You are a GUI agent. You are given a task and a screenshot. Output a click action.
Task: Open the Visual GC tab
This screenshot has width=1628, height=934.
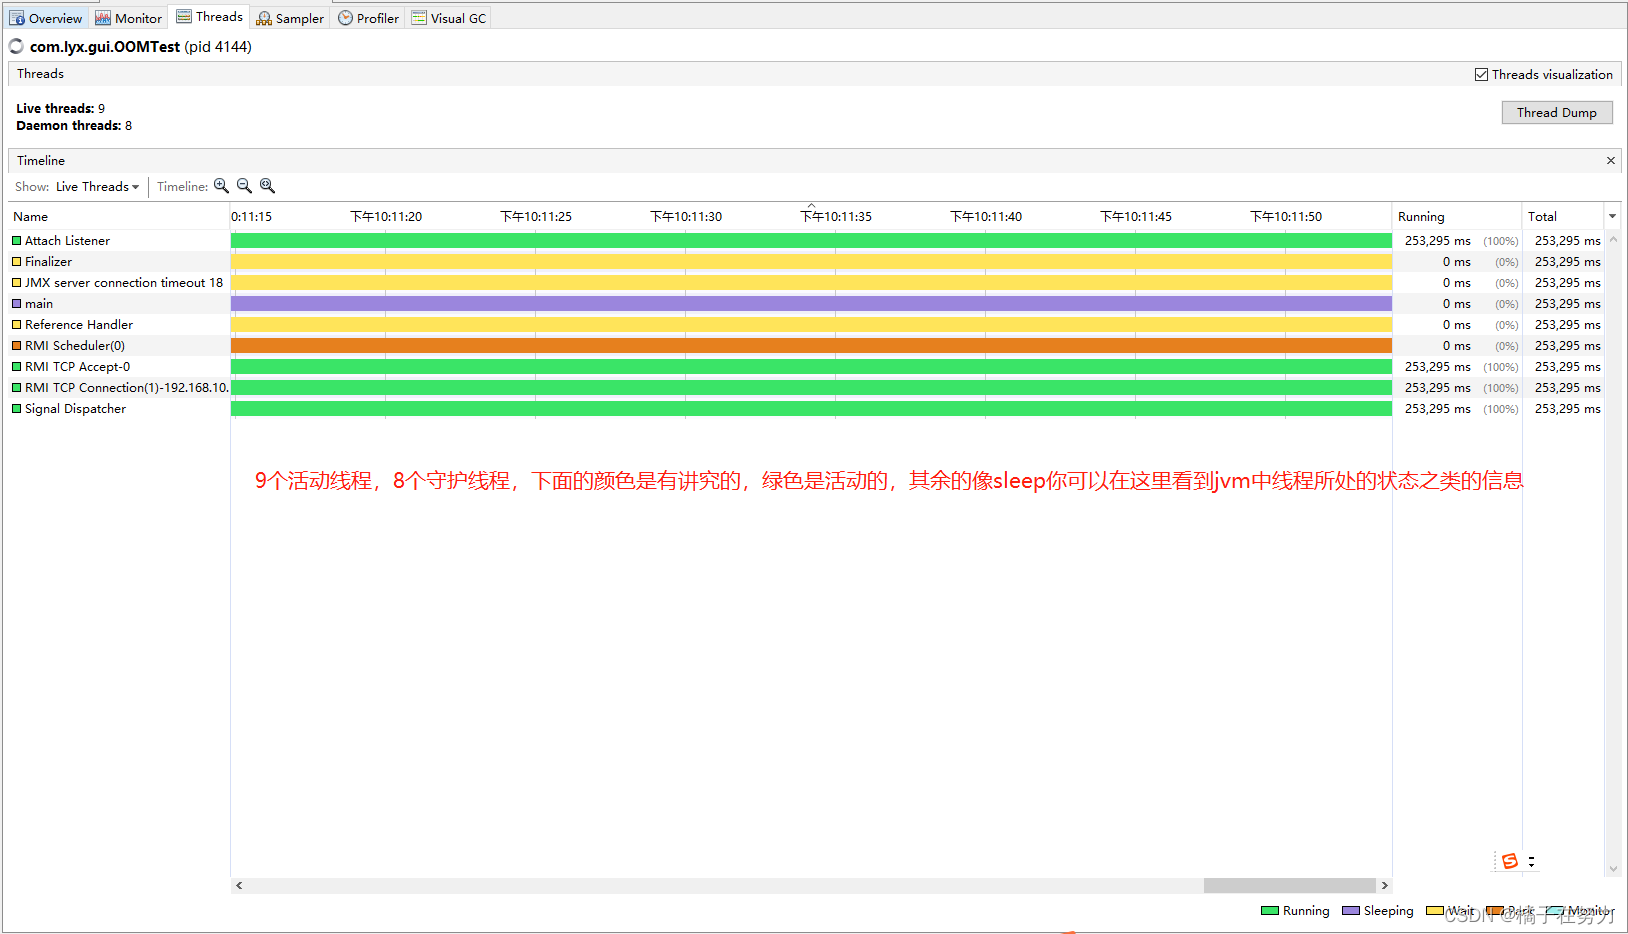tap(448, 18)
